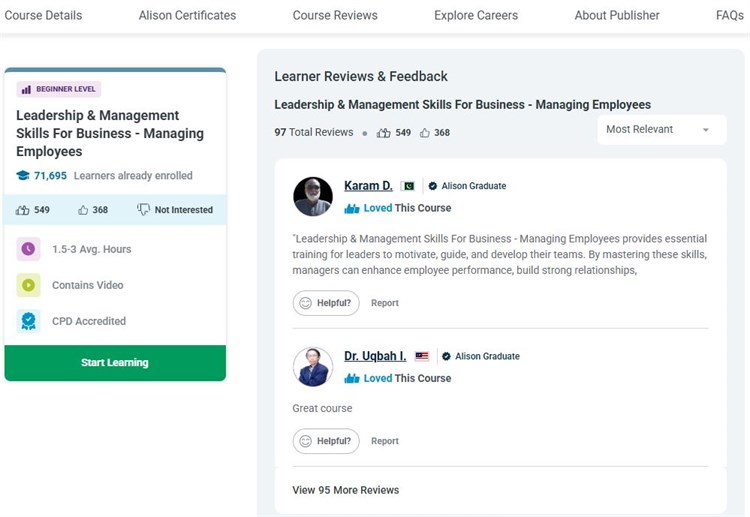Report Karam D.'s review
The width and height of the screenshot is (750, 517).
(x=385, y=303)
